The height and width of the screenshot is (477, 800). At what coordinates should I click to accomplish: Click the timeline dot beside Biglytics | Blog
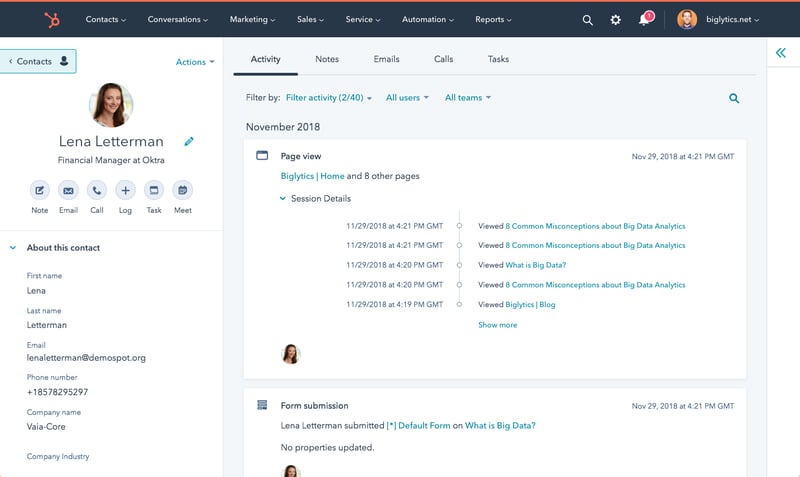coord(459,305)
